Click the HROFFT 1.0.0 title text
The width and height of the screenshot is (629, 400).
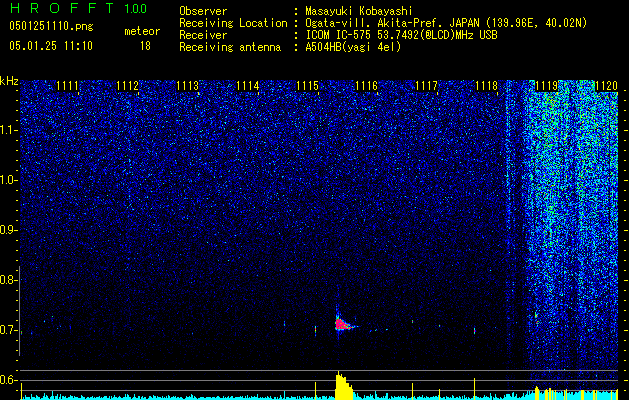pyautogui.click(x=78, y=8)
